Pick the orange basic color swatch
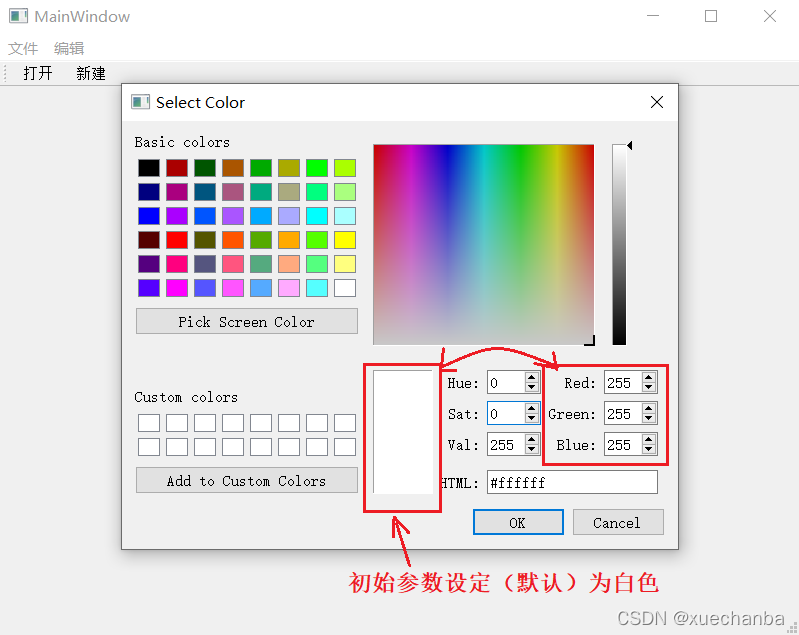This screenshot has height=635, width=799. pyautogui.click(x=289, y=240)
